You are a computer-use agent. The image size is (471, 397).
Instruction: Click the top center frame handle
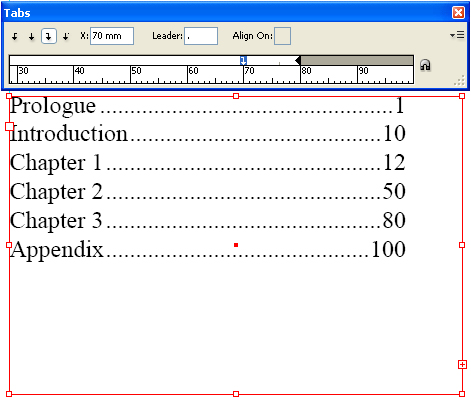236,96
